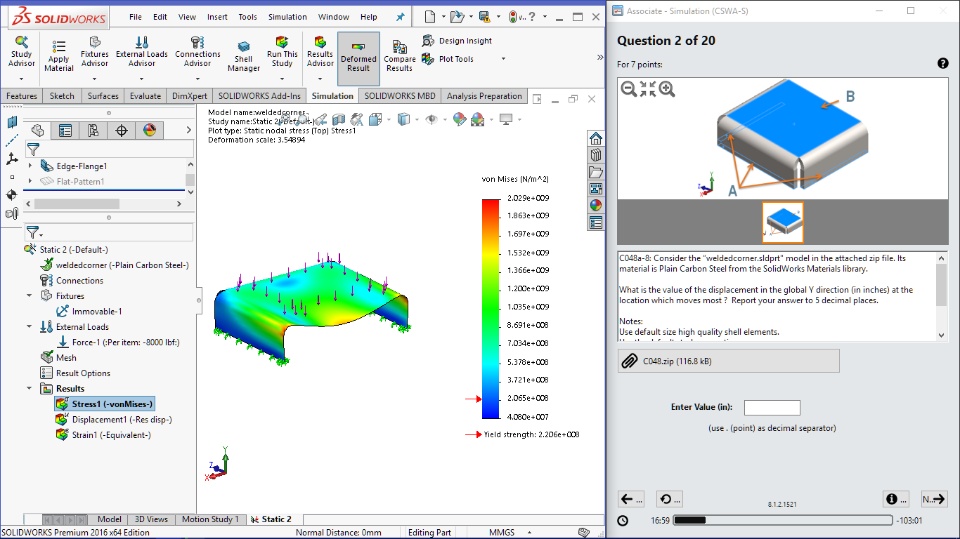Expand the Edge-Flange1 feature
This screenshot has width=960, height=539.
click(30, 166)
